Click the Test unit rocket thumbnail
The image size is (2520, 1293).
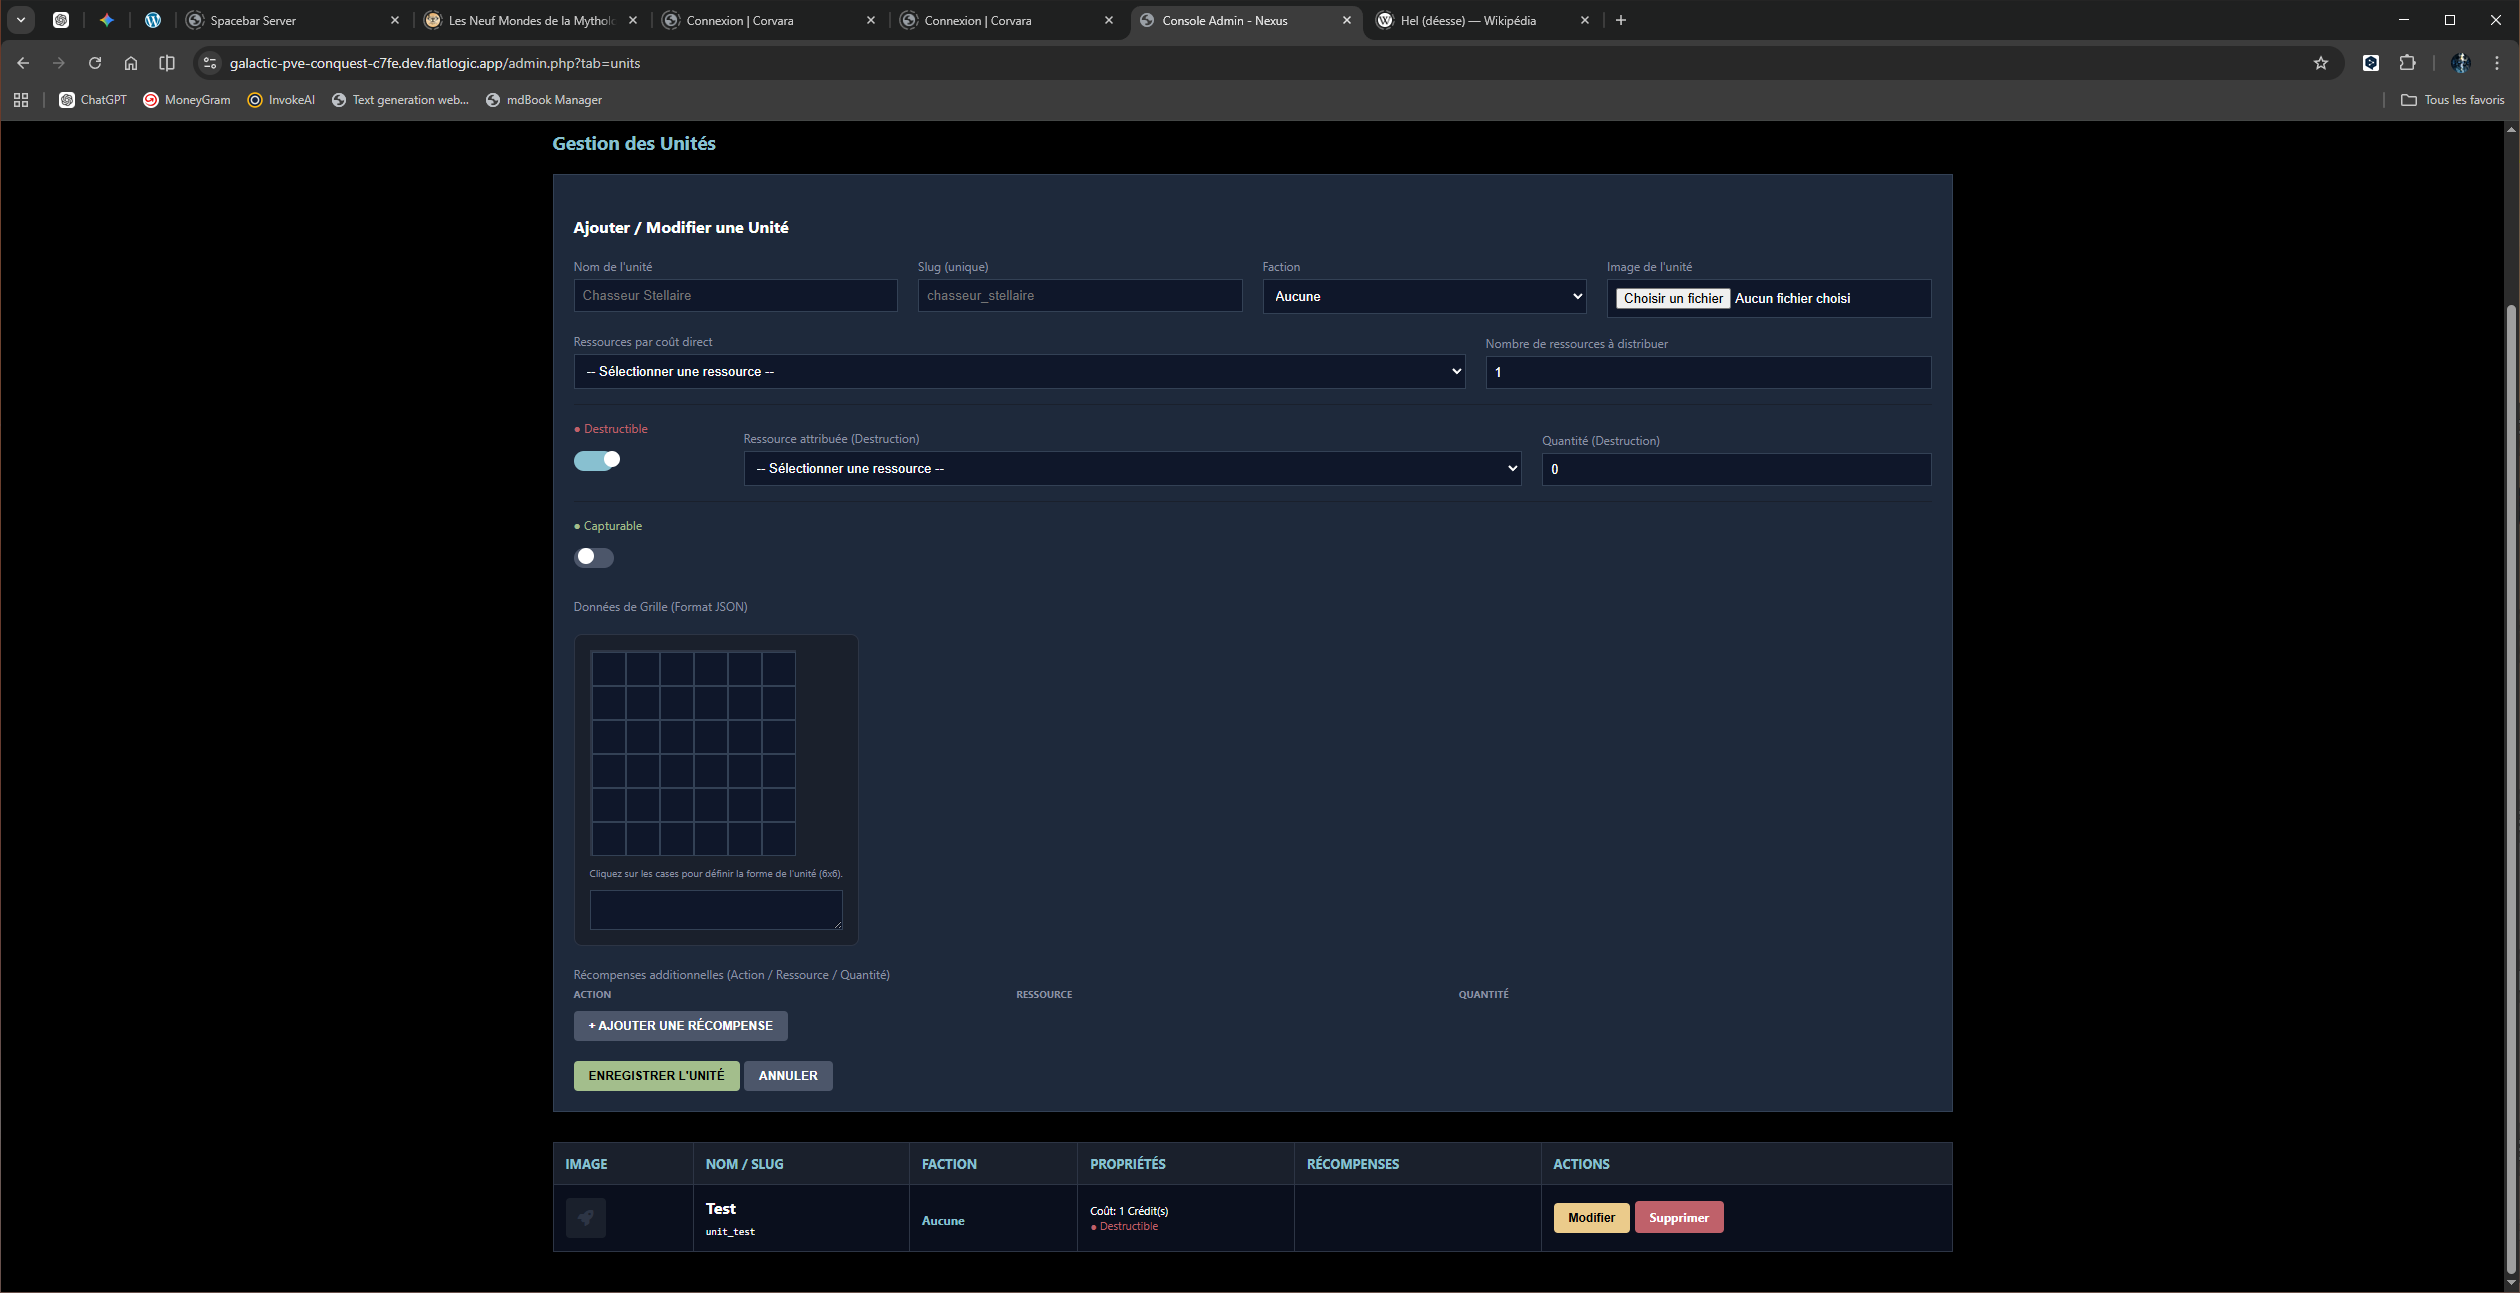[x=586, y=1218]
